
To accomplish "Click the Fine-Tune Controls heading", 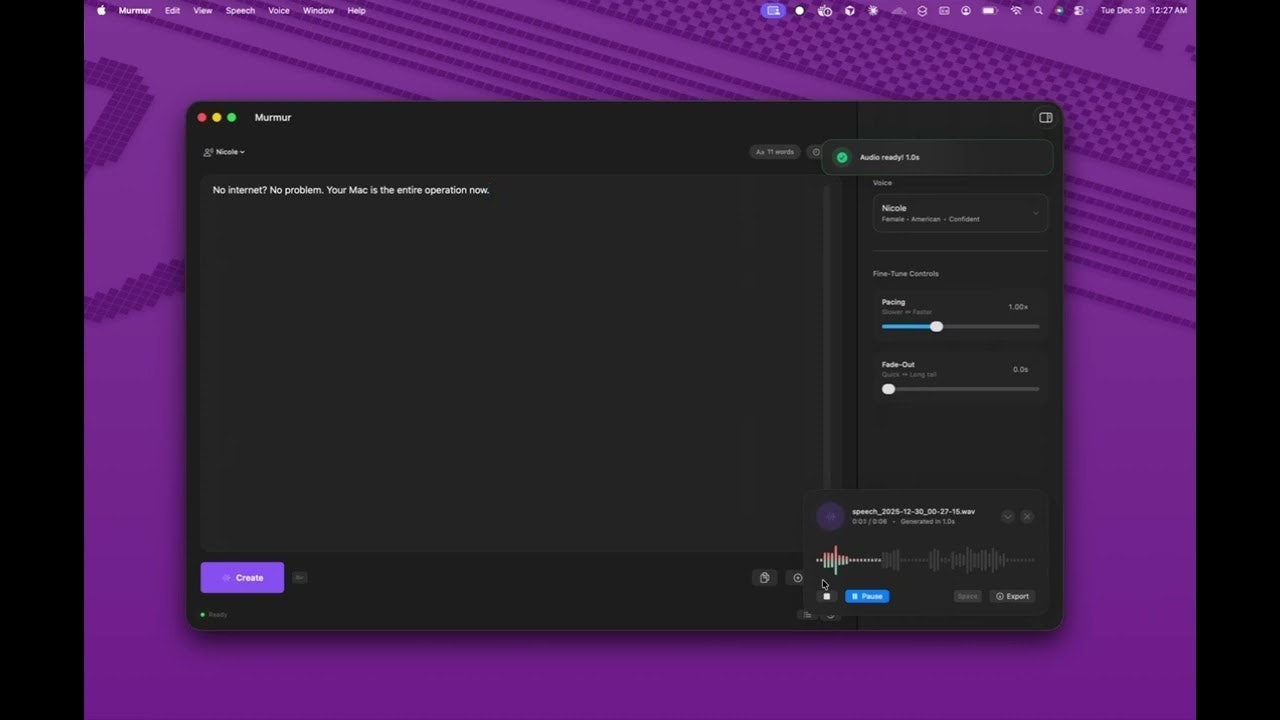I will pyautogui.click(x=905, y=273).
